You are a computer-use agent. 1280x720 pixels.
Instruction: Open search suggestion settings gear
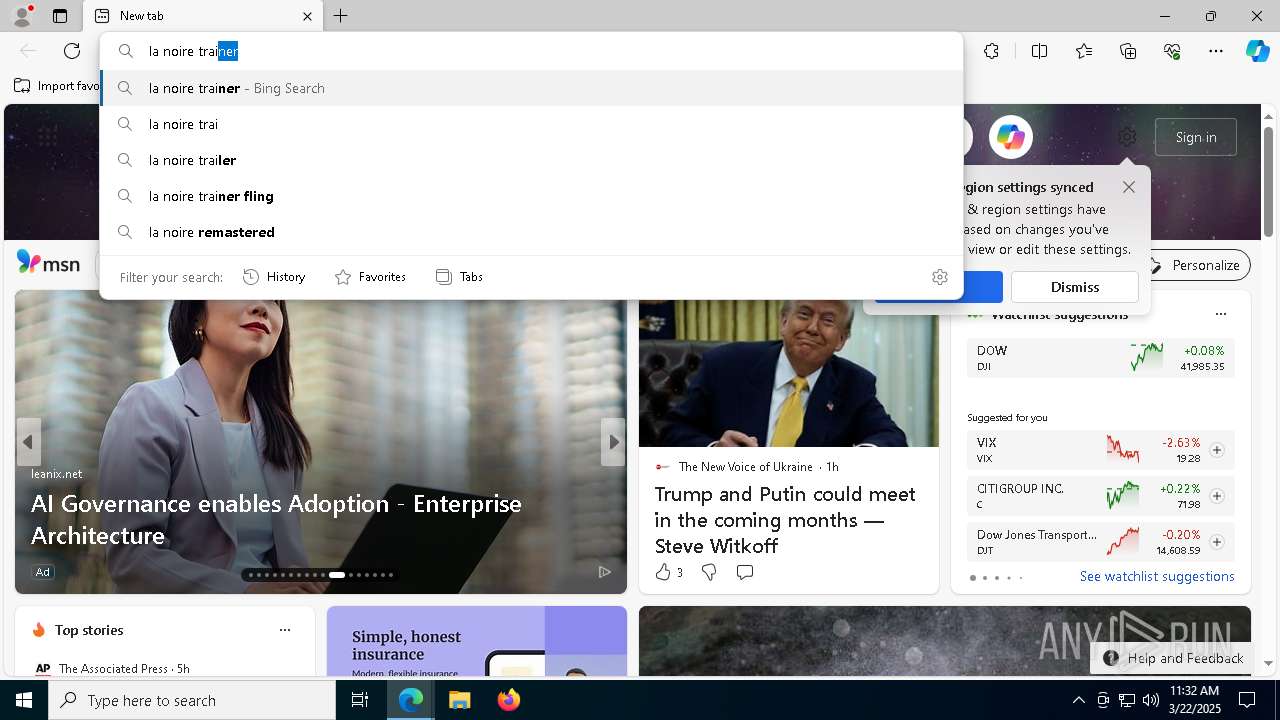[940, 277]
